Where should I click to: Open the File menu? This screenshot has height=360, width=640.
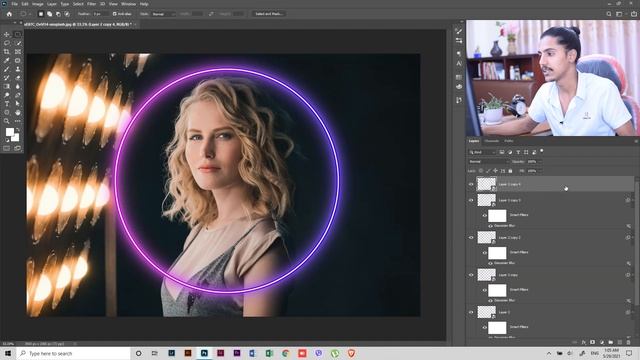pos(14,4)
